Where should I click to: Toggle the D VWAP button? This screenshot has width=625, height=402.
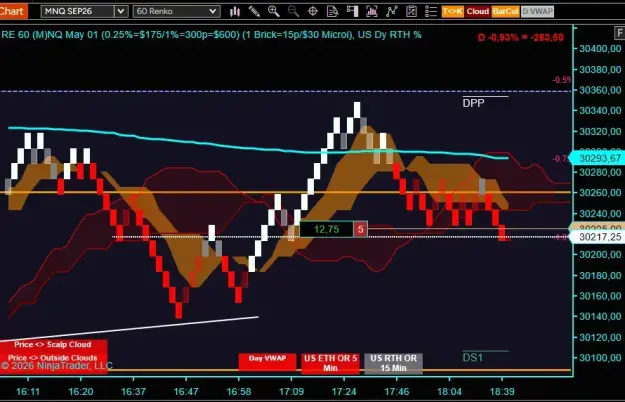coord(537,12)
